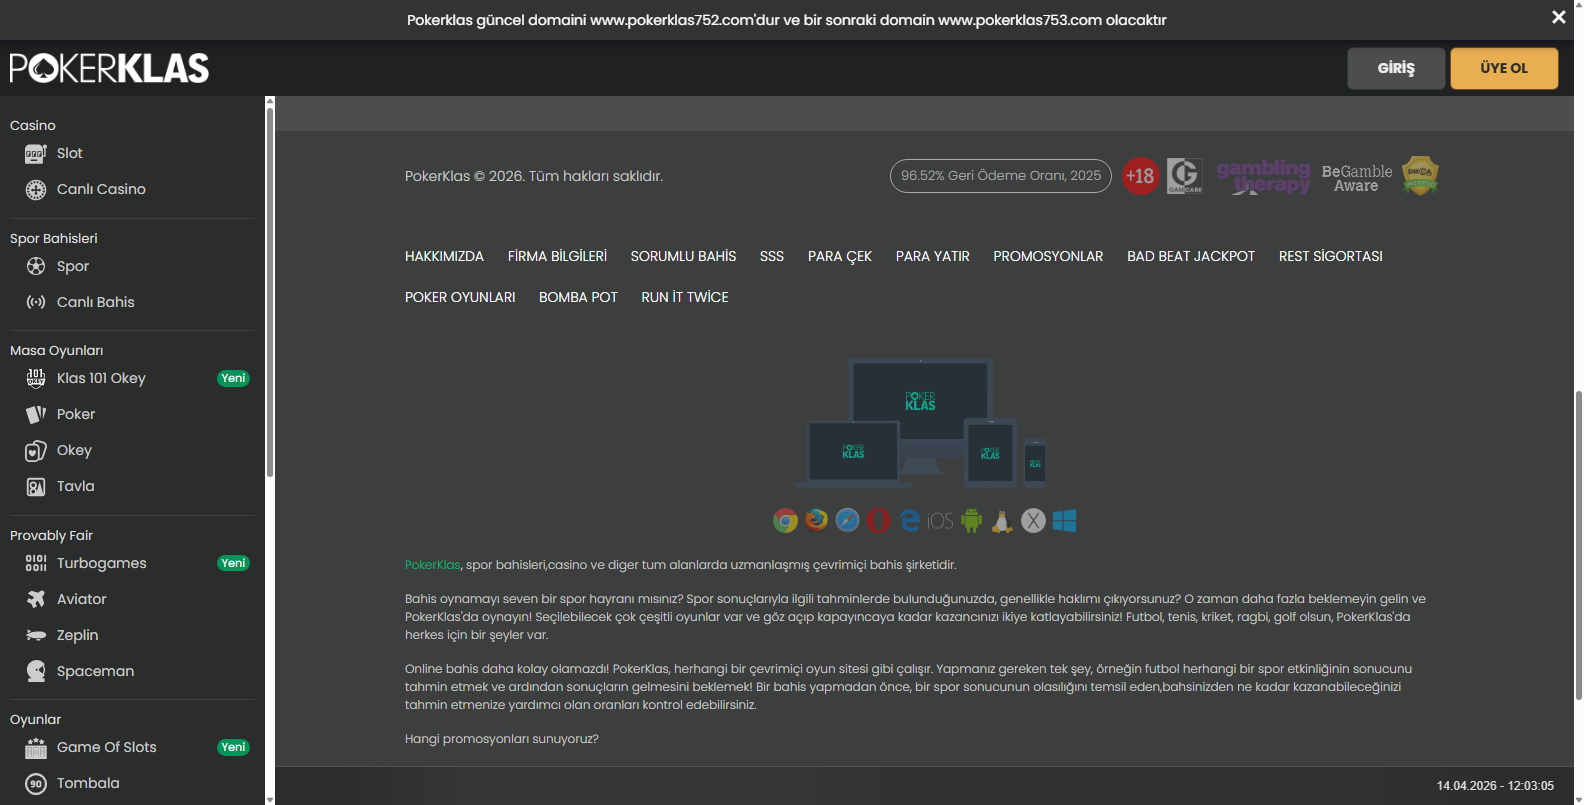Select Game Of Slots menu label

click(107, 747)
